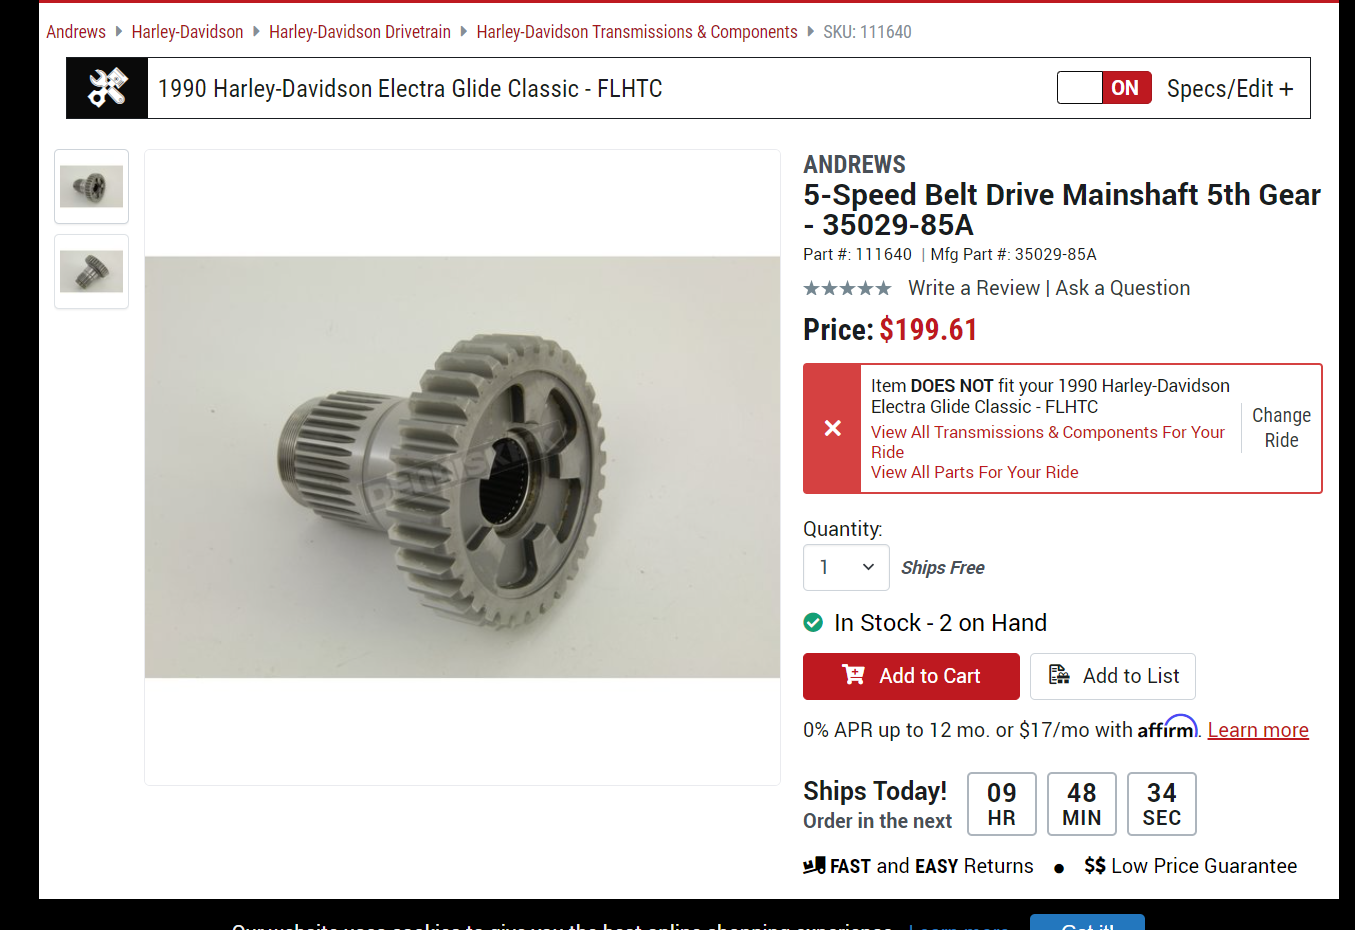The image size is (1355, 930).
Task: Click the list icon in Add to List
Action: (1059, 675)
